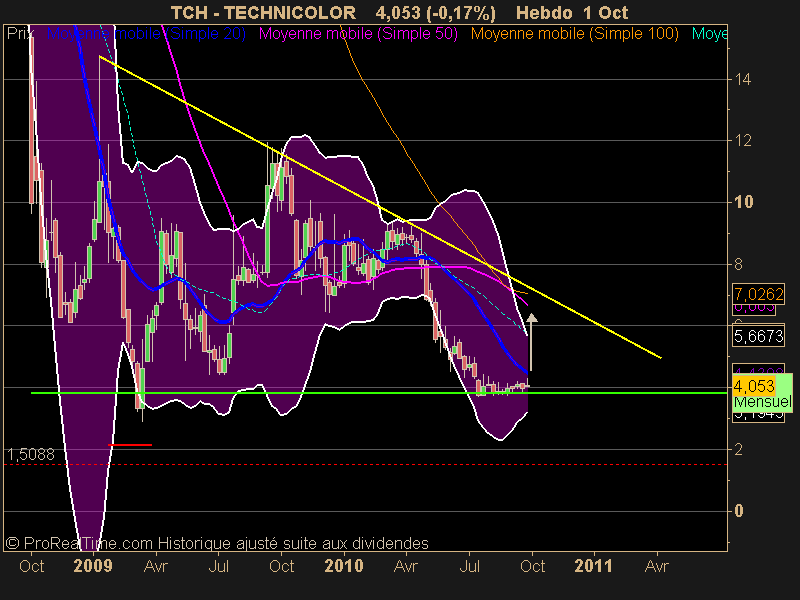This screenshot has width=800, height=600.
Task: Click the 2010 label on time axis
Action: click(344, 566)
